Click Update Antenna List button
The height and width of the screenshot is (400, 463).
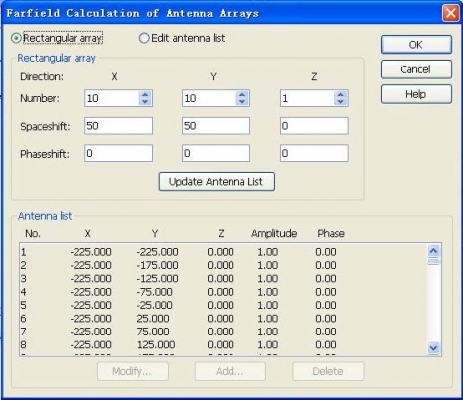217,182
